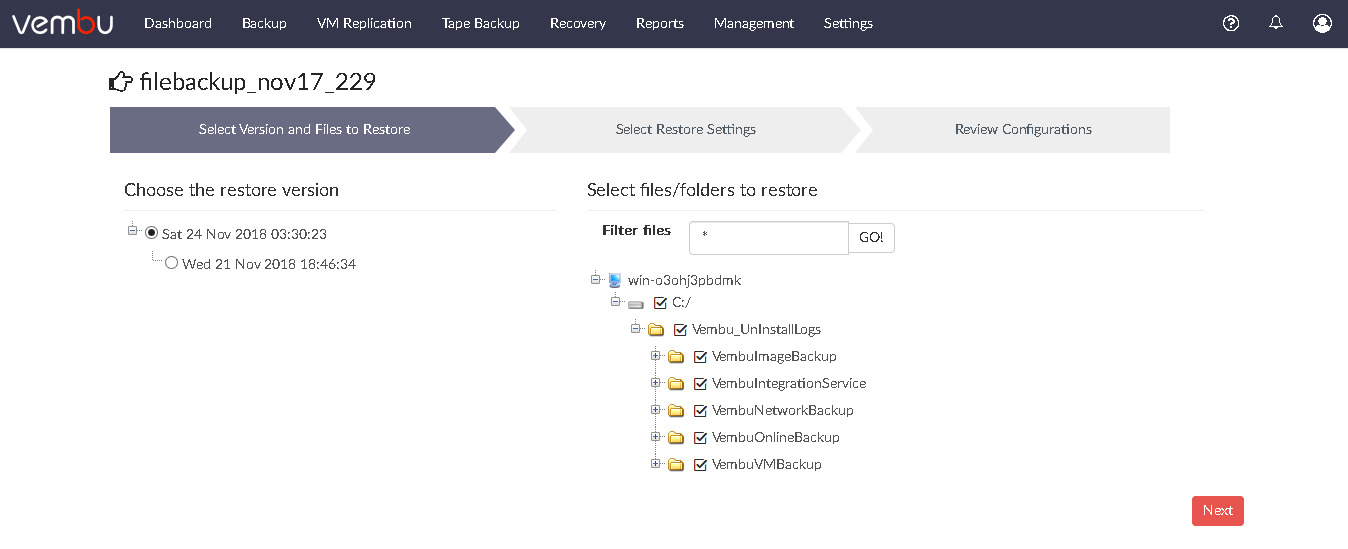Collapse the win-o3ohj3pbdmk tree node
The height and width of the screenshot is (549, 1348).
click(596, 278)
